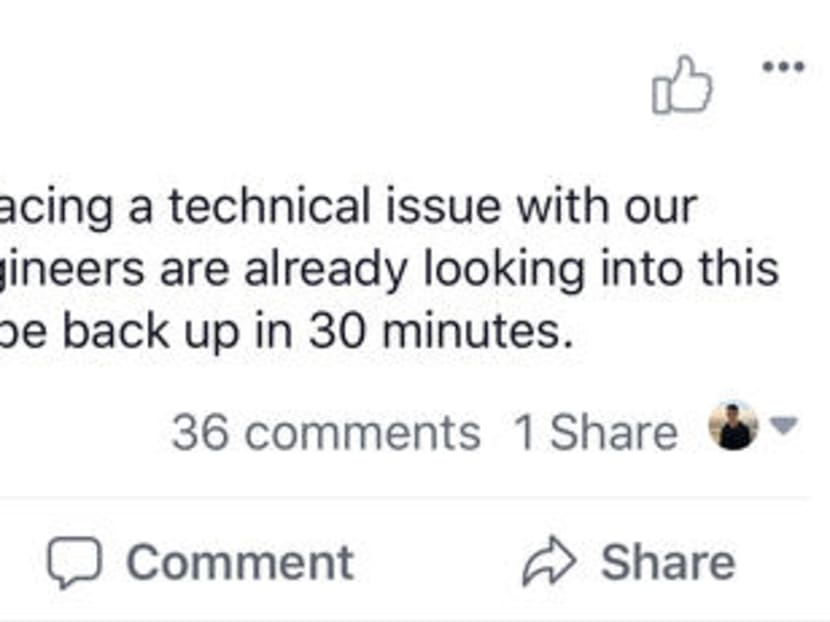Open the 1 Share link
The width and height of the screenshot is (830, 622).
tap(594, 433)
